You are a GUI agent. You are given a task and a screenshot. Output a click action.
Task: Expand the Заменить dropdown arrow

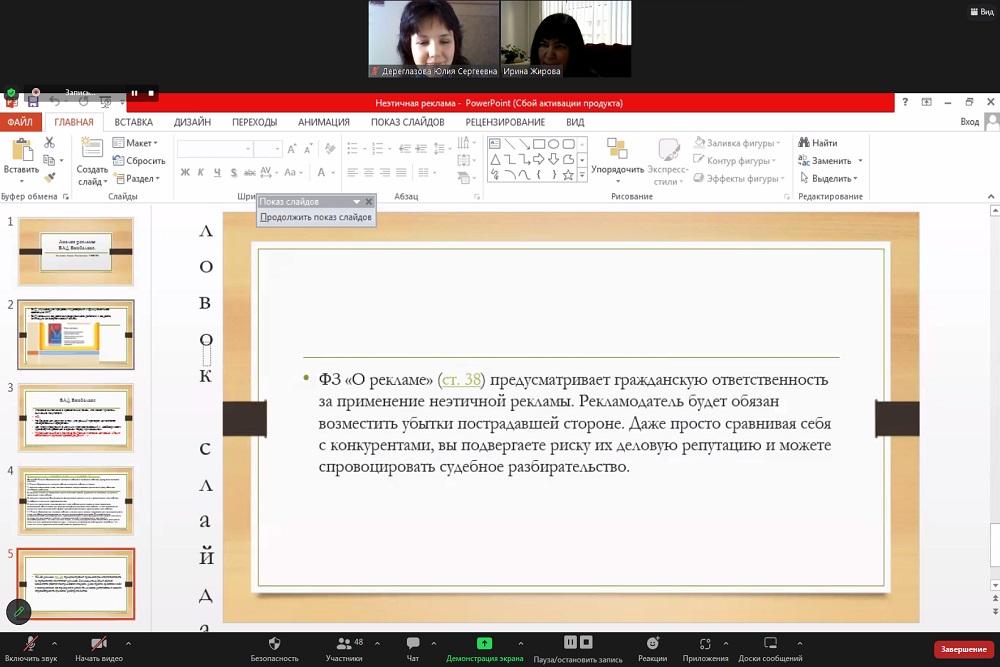click(x=860, y=161)
